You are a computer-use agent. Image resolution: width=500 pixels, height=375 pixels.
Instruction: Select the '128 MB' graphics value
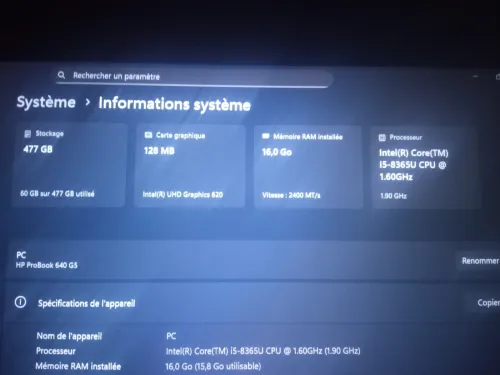[x=159, y=151]
